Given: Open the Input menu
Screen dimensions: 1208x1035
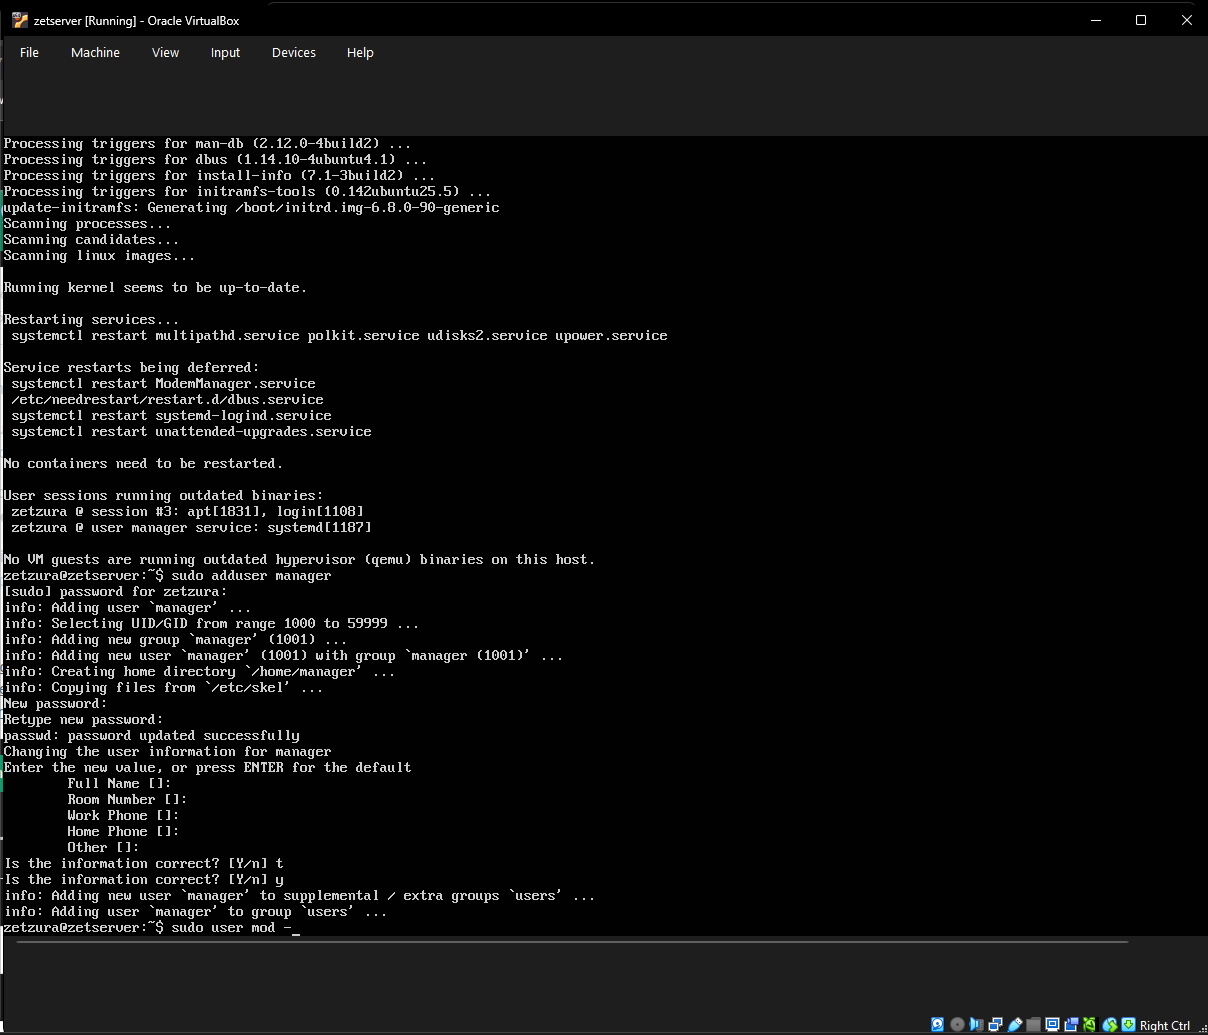Looking at the screenshot, I should [x=225, y=52].
